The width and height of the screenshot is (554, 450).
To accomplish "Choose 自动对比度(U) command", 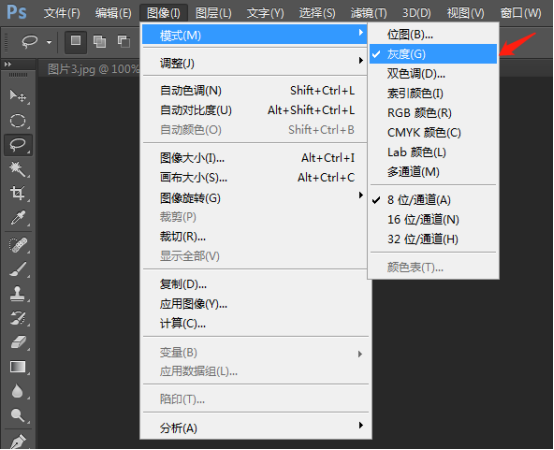I will pyautogui.click(x=254, y=110).
